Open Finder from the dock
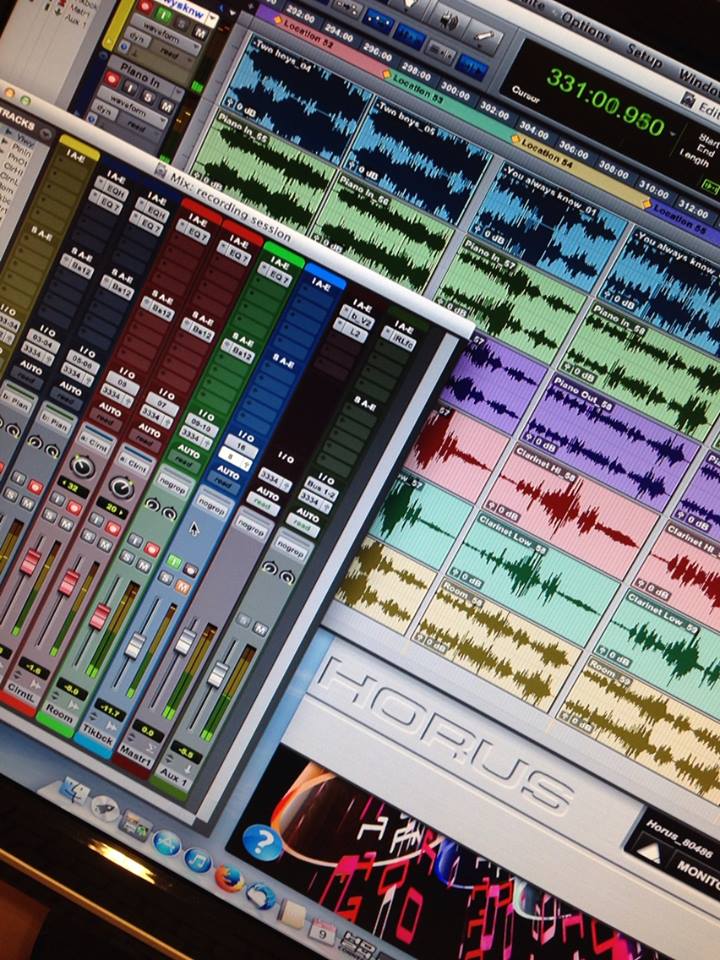This screenshot has width=720, height=960. click(74, 790)
